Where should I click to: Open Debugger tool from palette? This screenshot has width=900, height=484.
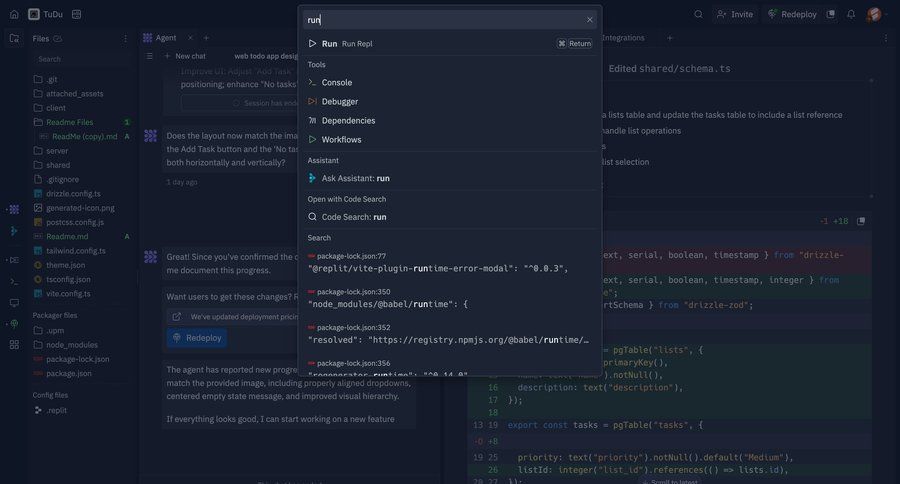(449, 102)
